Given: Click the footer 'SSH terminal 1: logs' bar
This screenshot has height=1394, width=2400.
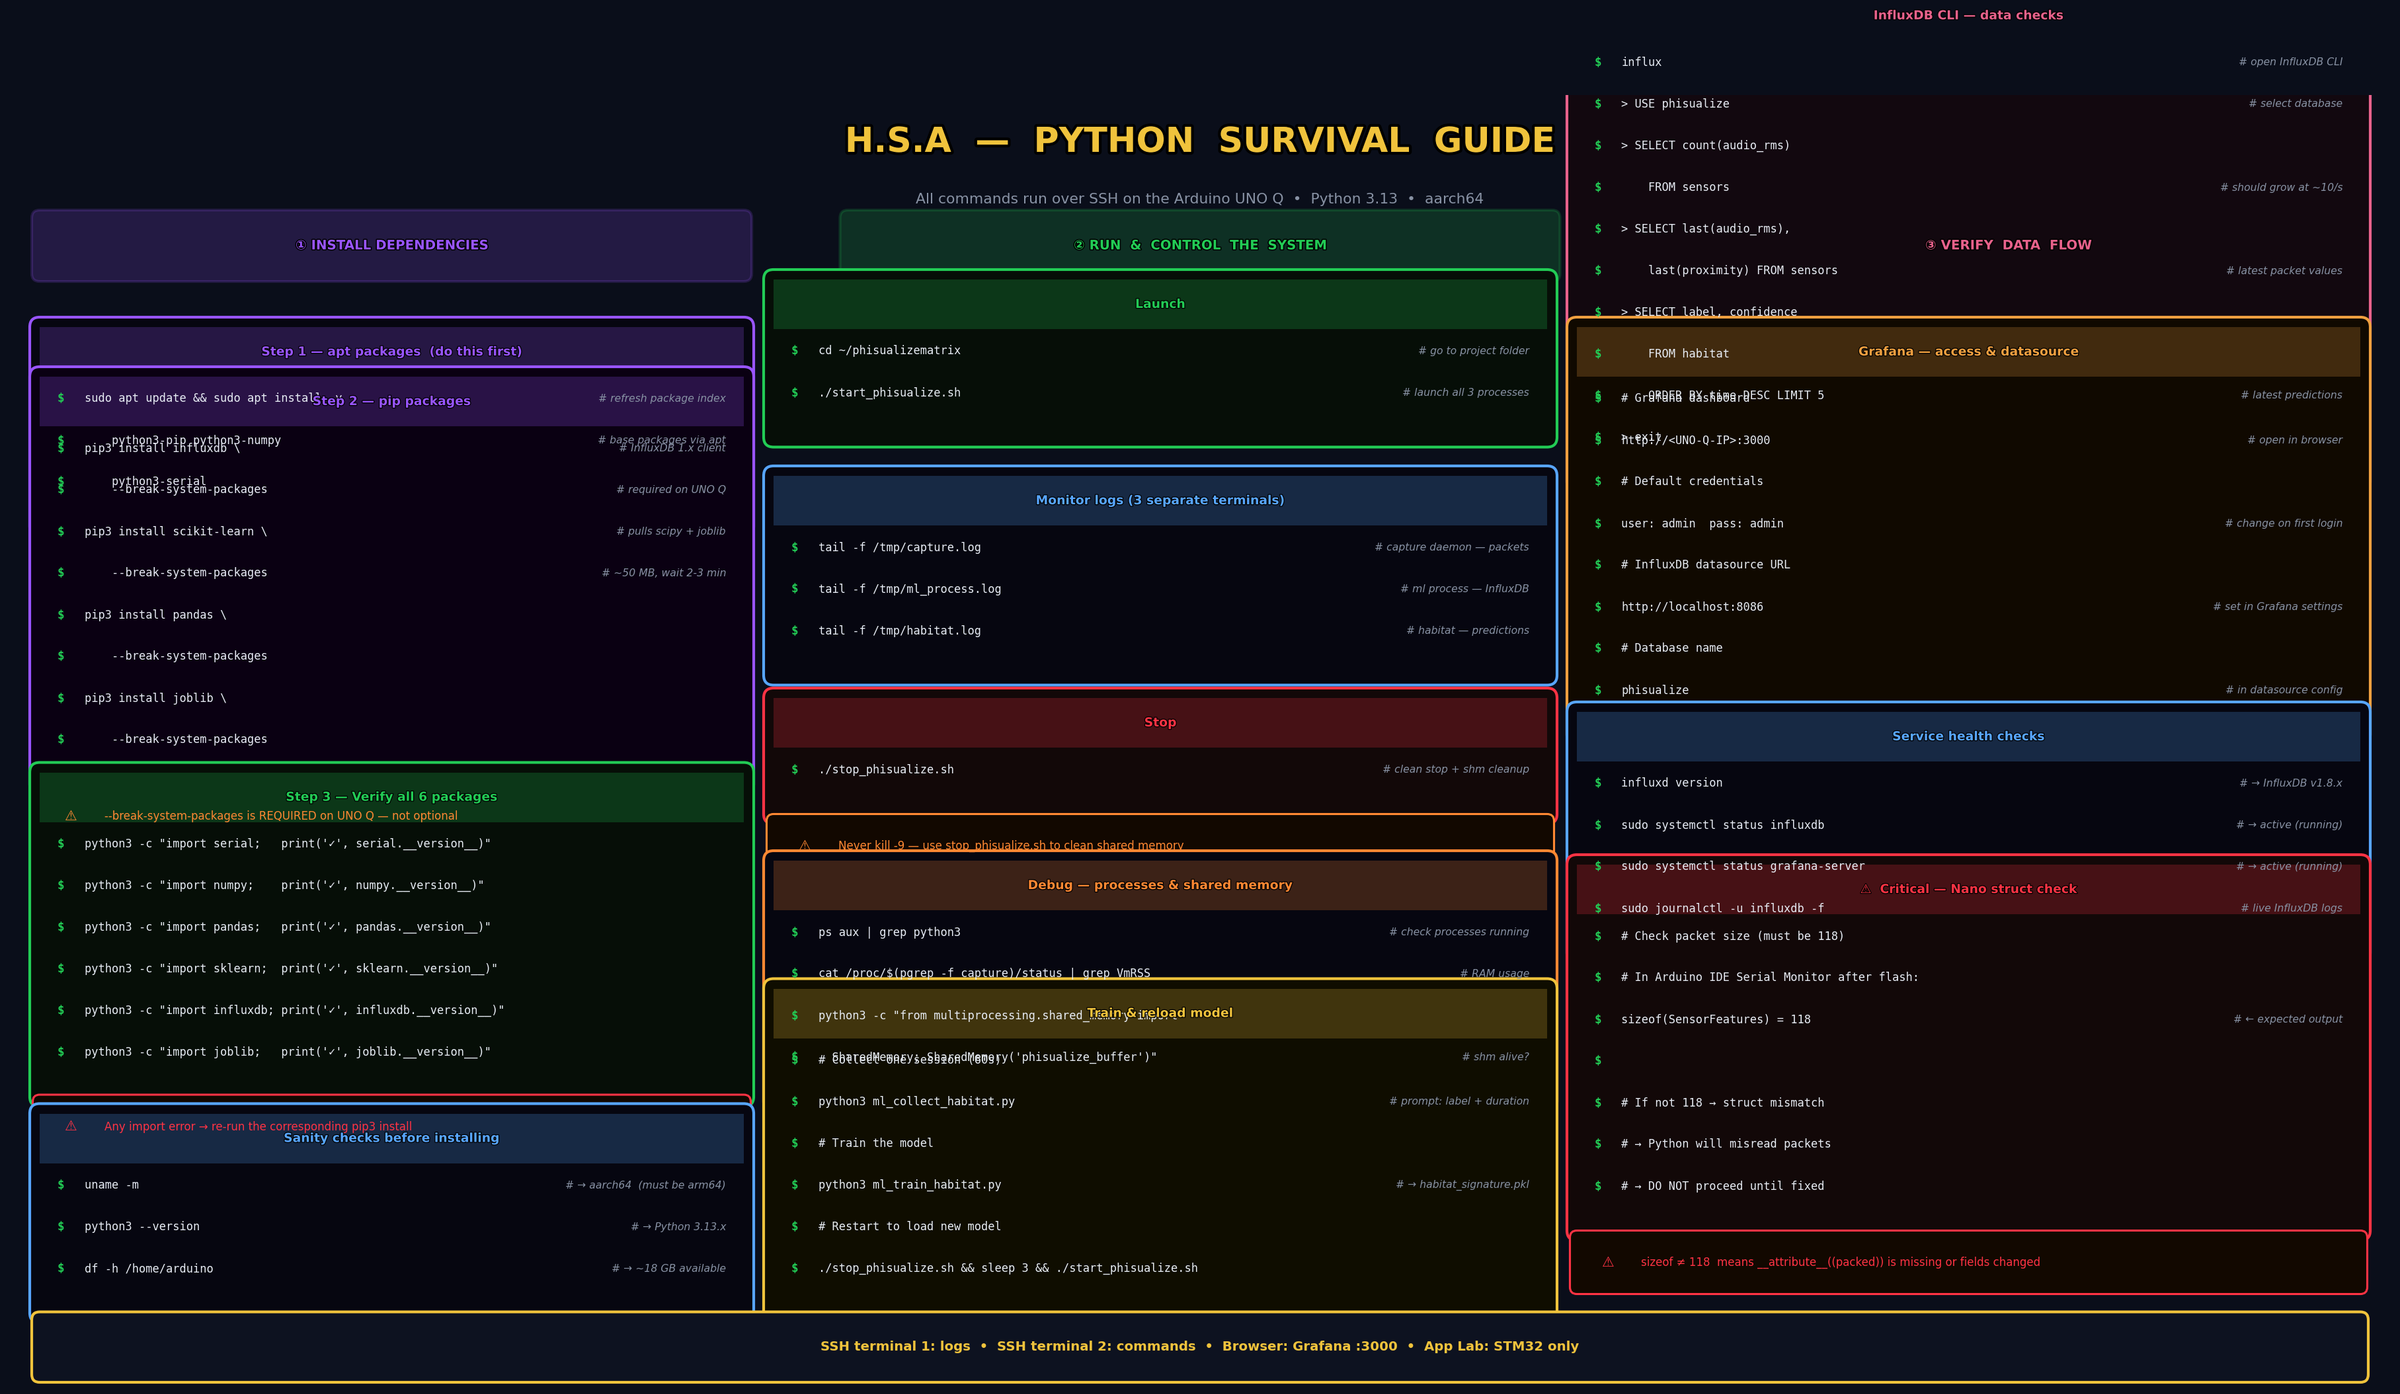Looking at the screenshot, I should click(x=1200, y=1347).
